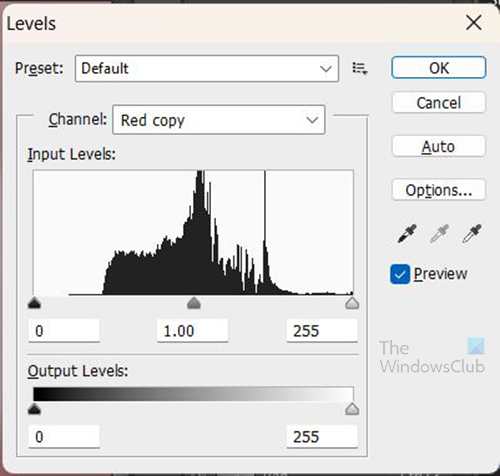This screenshot has width=500, height=476.
Task: Click the OK button
Action: [439, 68]
